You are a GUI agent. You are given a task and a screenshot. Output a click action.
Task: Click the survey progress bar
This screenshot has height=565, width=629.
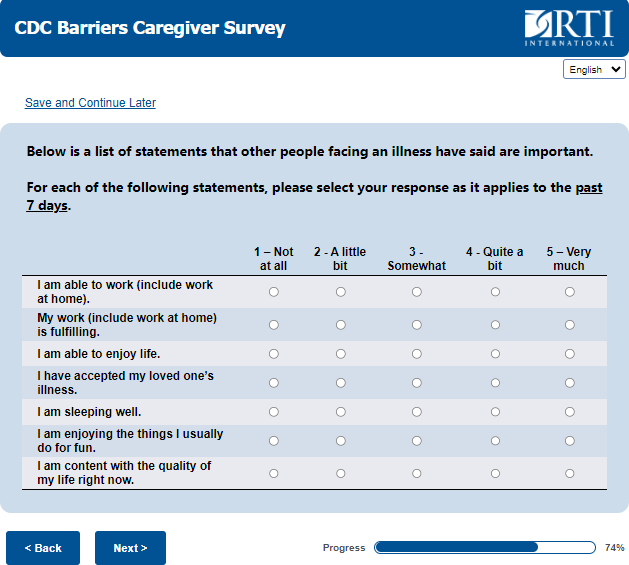click(485, 548)
